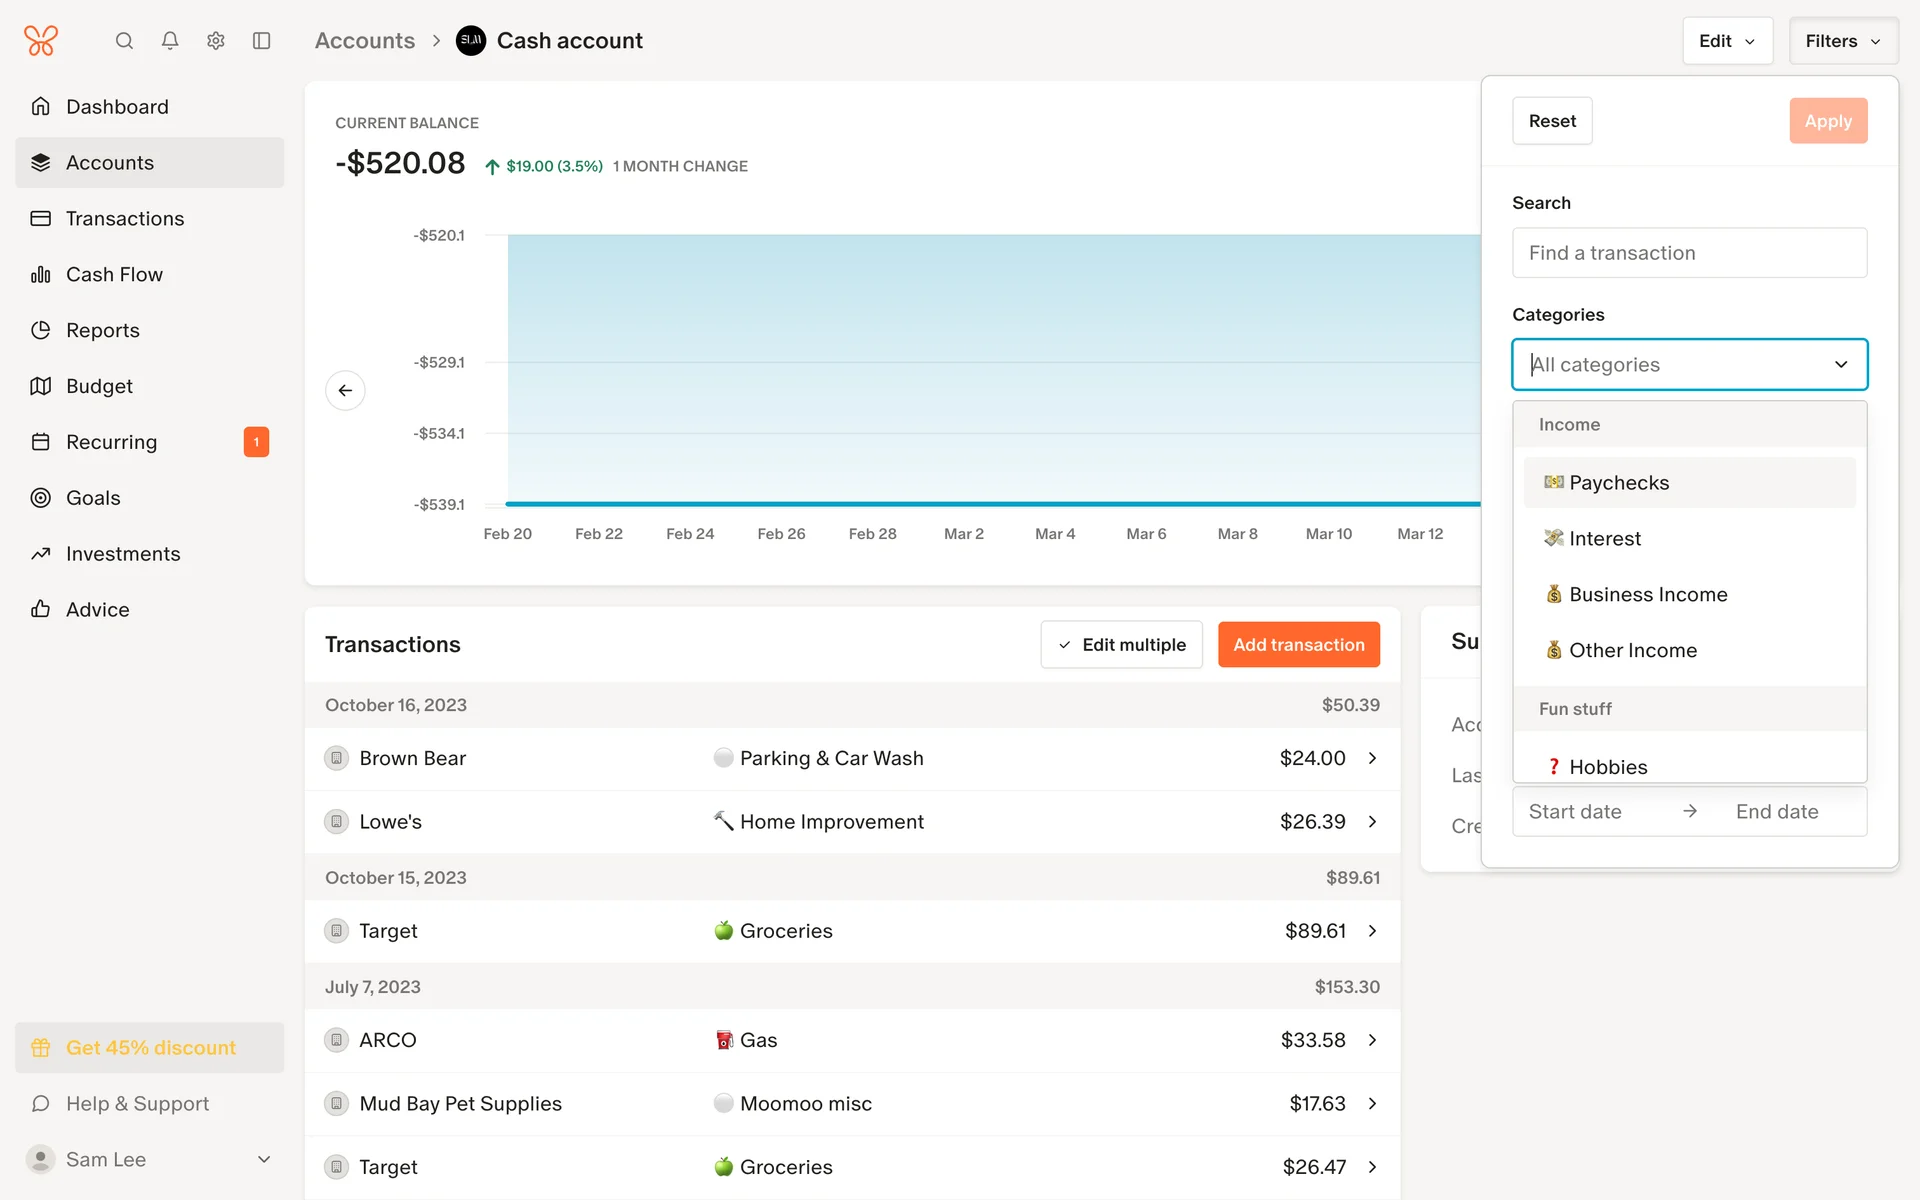
Task: Click Edit multiple checkmark button
Action: click(1121, 645)
